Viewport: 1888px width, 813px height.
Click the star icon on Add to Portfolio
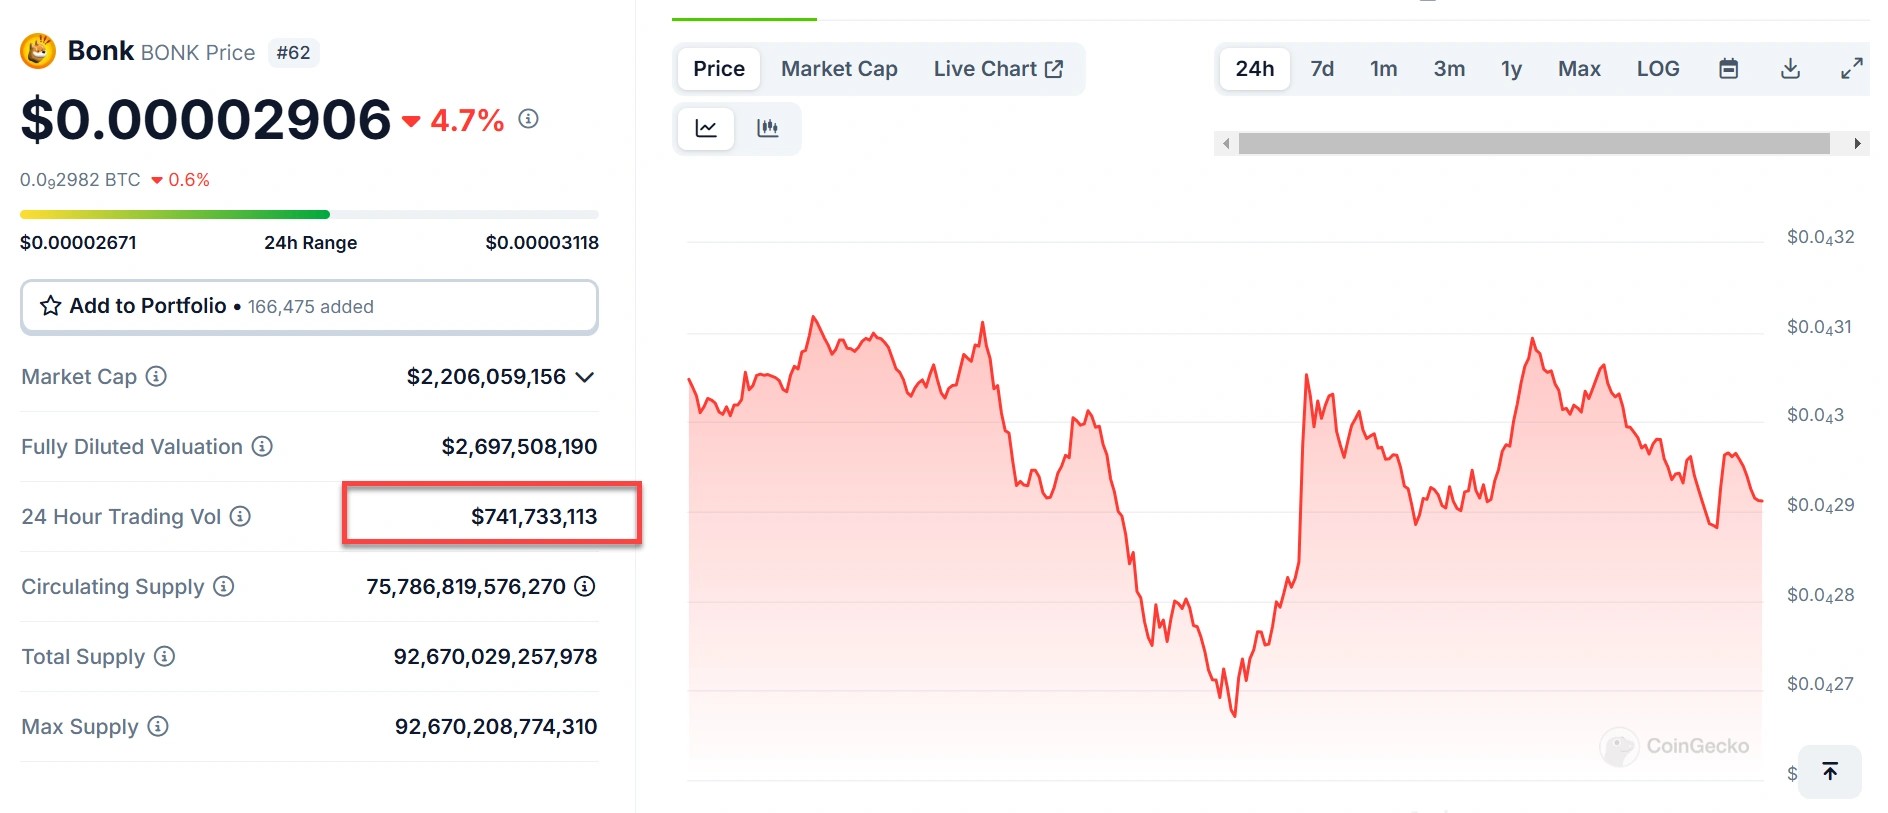pyautogui.click(x=49, y=306)
